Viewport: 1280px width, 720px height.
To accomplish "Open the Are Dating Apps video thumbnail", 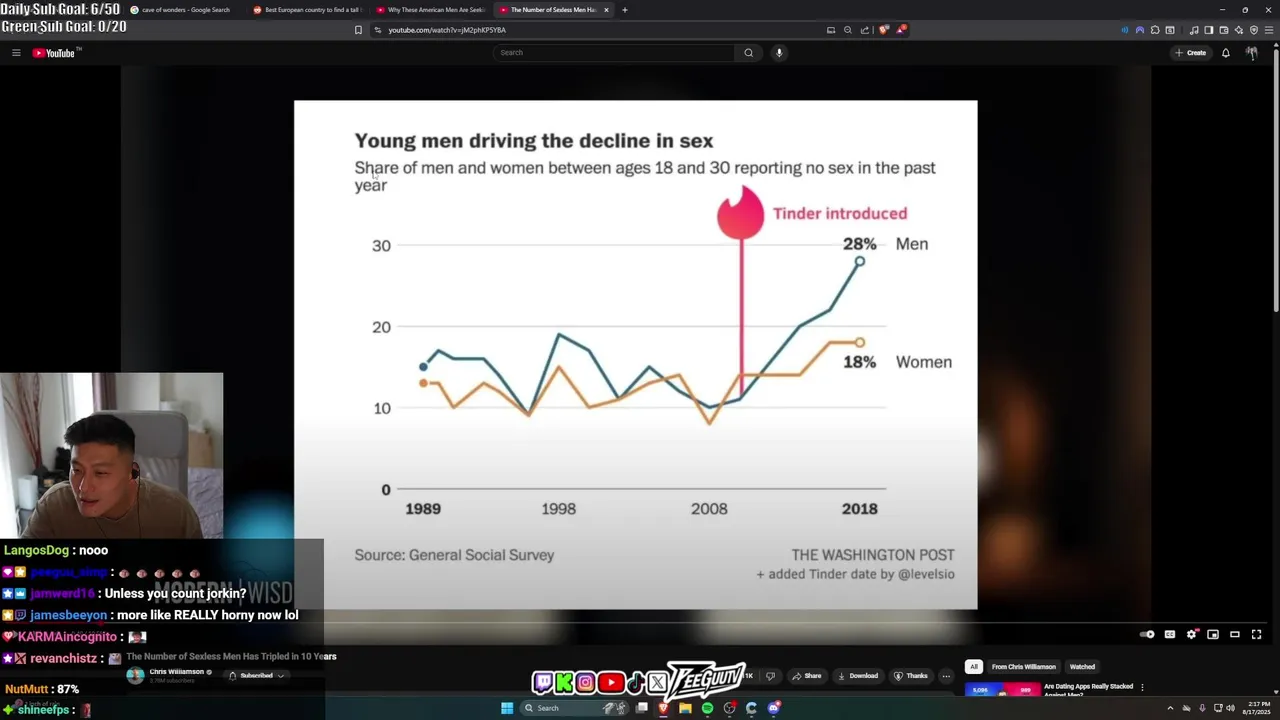I will click(1002, 689).
